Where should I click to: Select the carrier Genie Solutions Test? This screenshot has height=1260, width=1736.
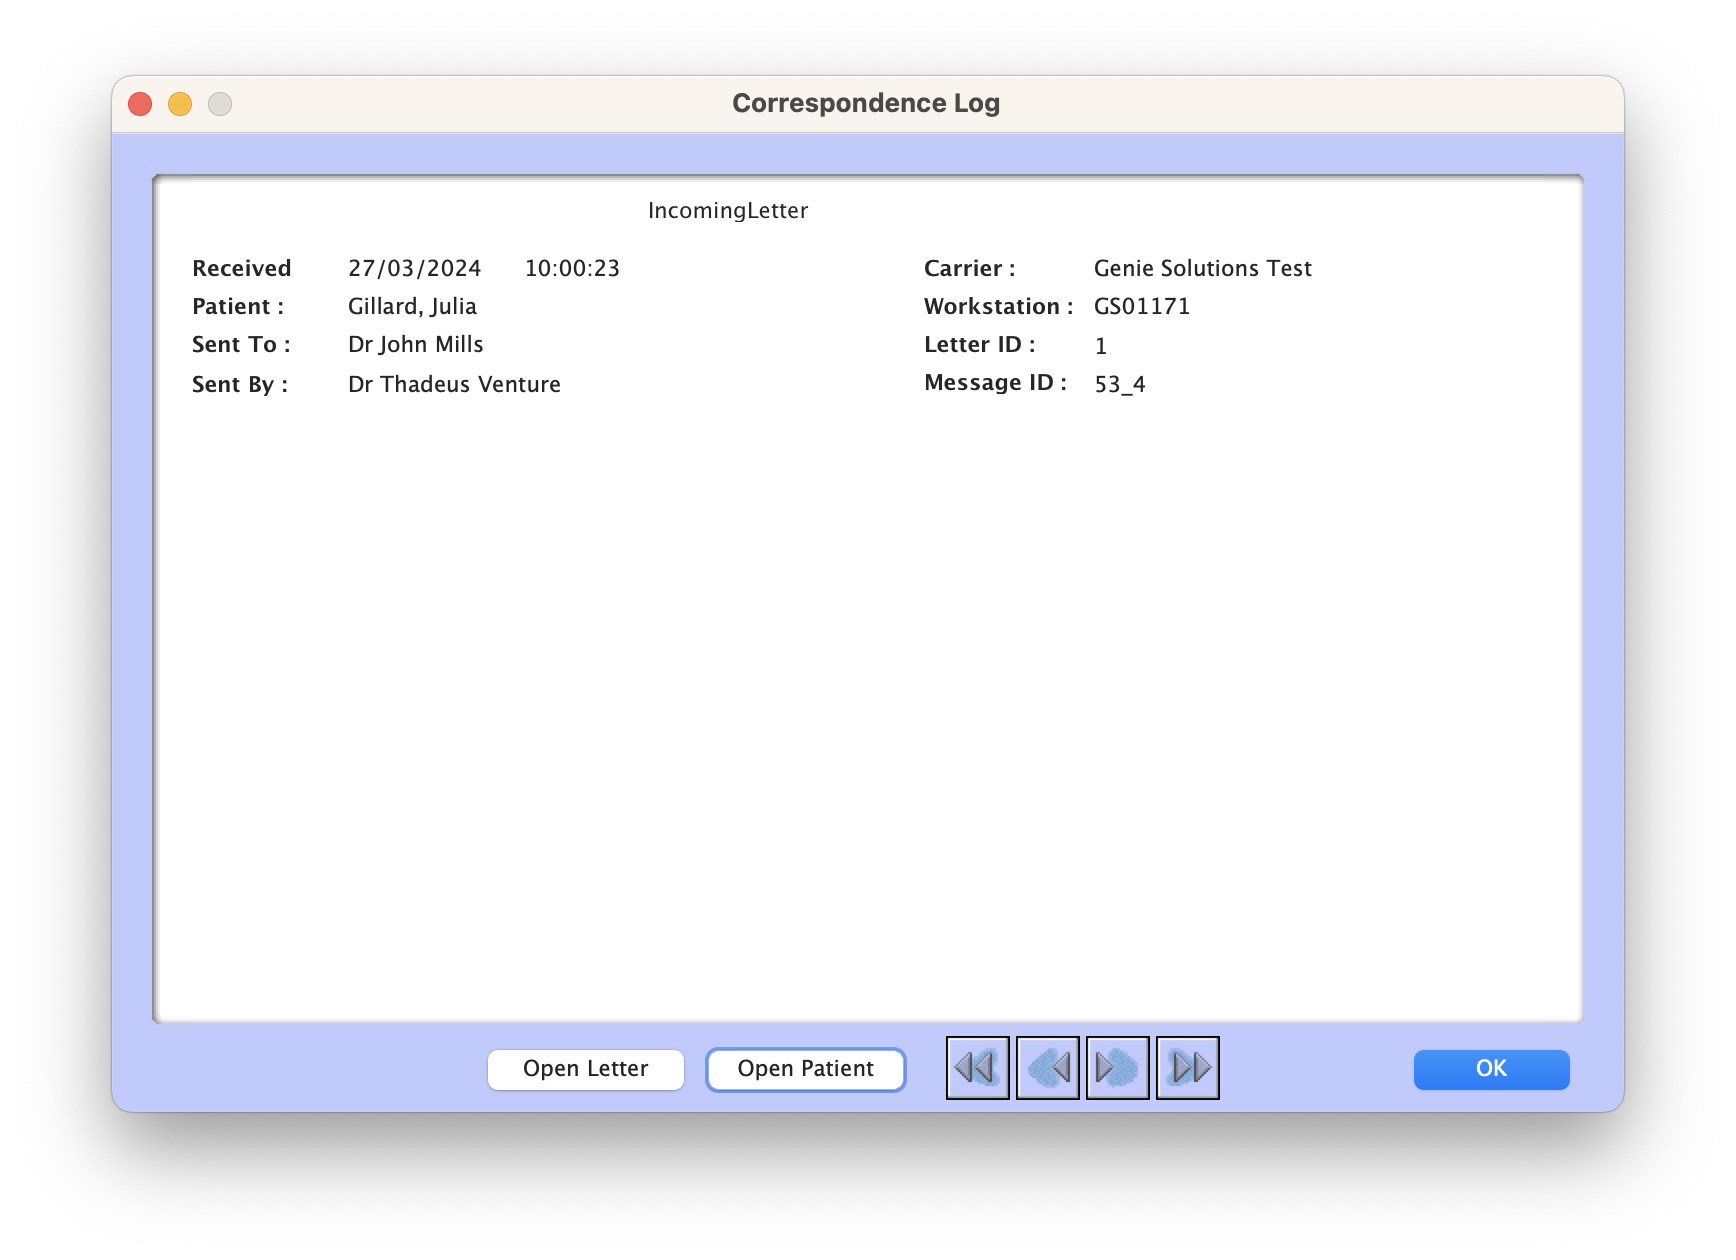click(x=1202, y=268)
